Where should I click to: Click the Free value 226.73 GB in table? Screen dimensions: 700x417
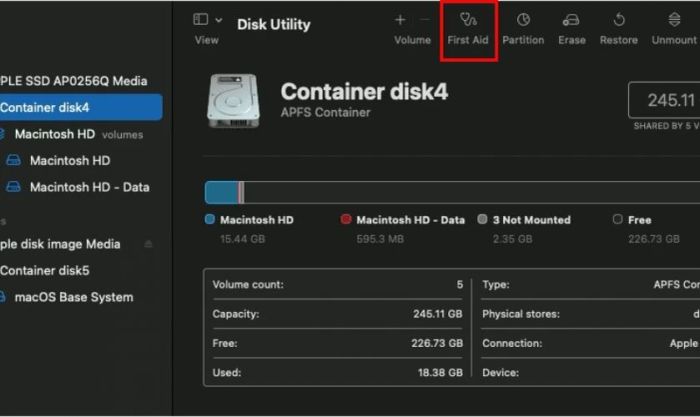437,343
